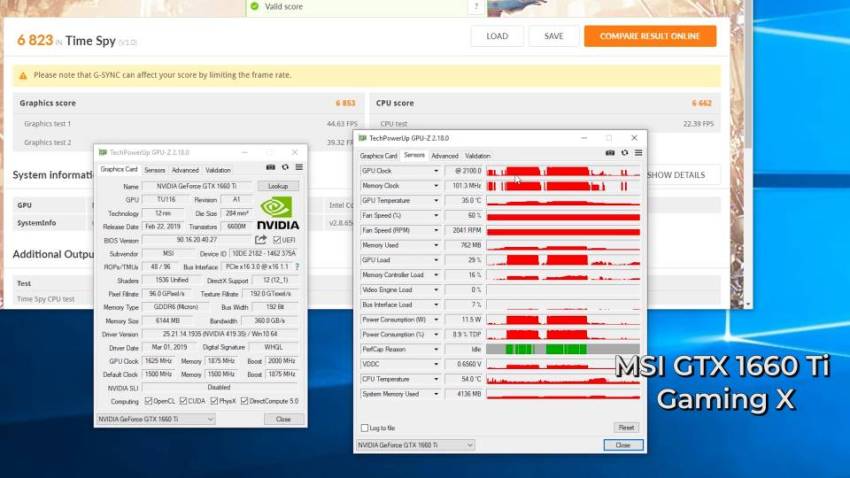
Task: Toggle the OpenCL checkbox
Action: (149, 401)
